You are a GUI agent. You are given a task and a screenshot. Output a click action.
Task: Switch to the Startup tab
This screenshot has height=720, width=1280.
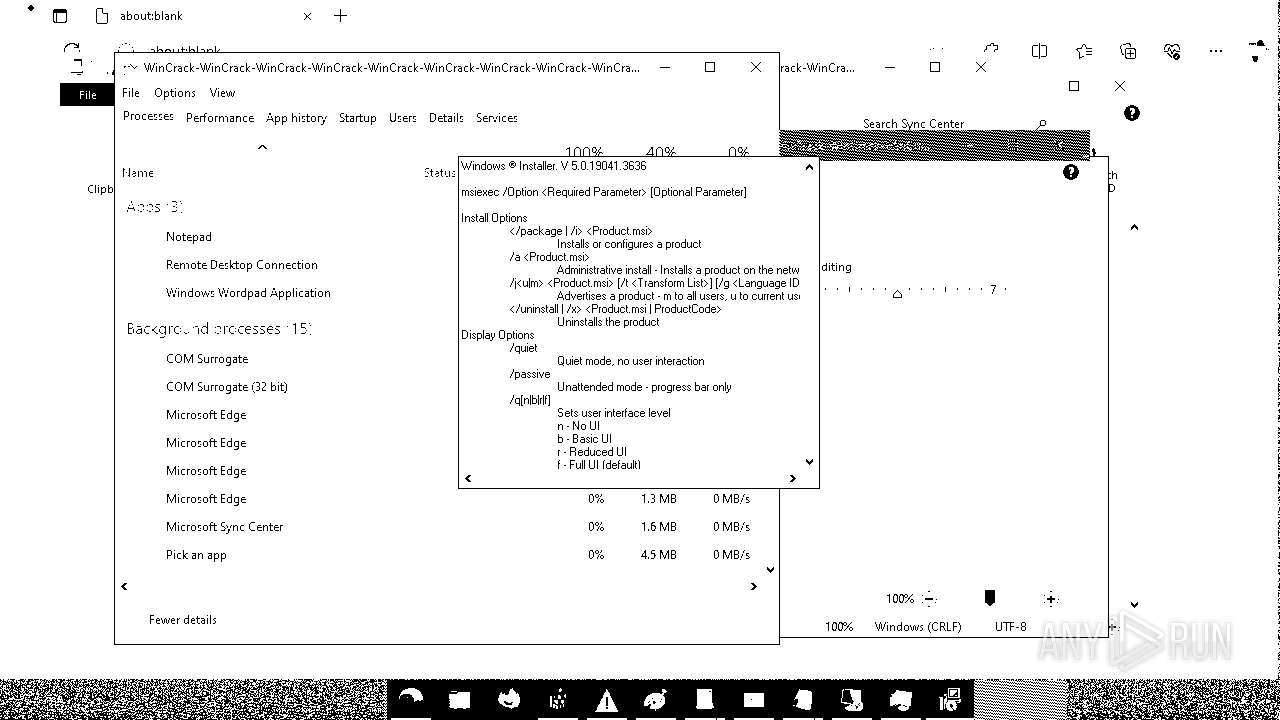357,117
